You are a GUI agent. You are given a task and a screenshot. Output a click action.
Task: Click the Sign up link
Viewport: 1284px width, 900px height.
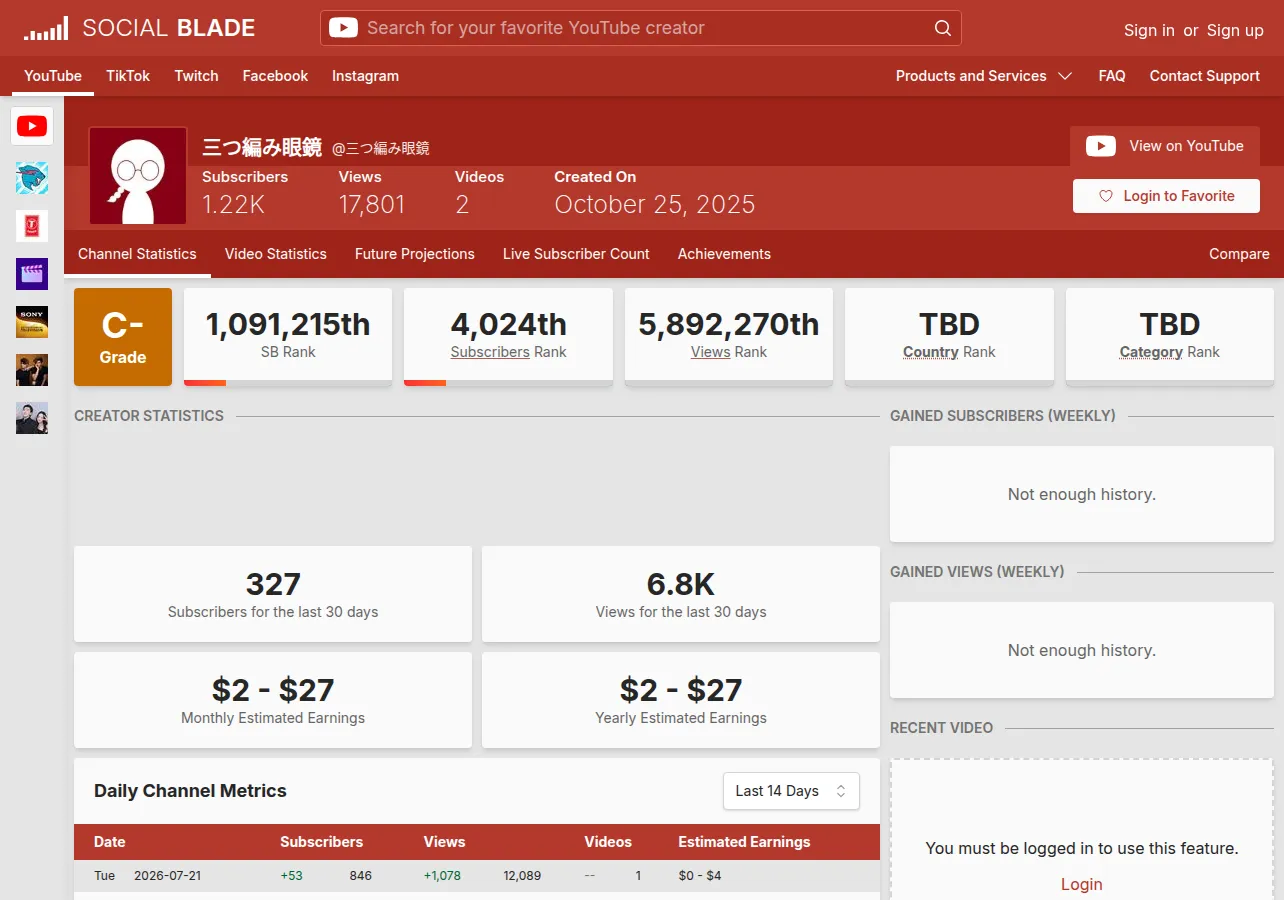click(1235, 30)
